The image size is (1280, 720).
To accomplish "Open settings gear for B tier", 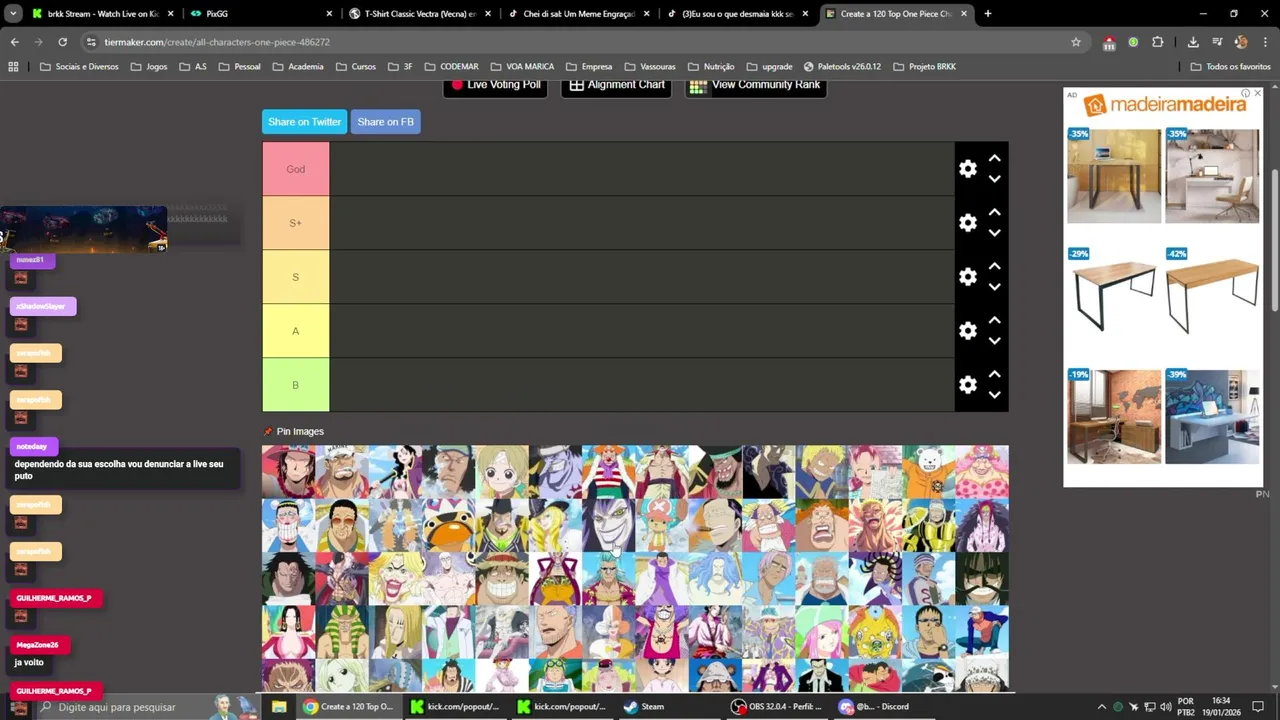I will point(967,385).
